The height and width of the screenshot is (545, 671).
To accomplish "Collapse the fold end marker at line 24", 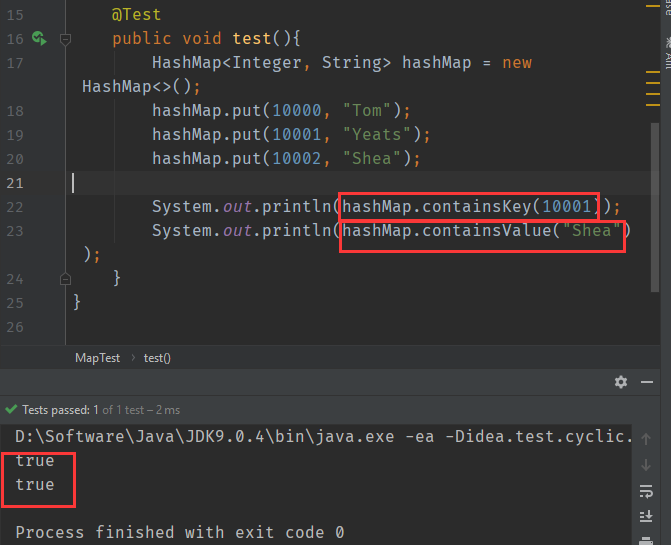I will [65, 279].
